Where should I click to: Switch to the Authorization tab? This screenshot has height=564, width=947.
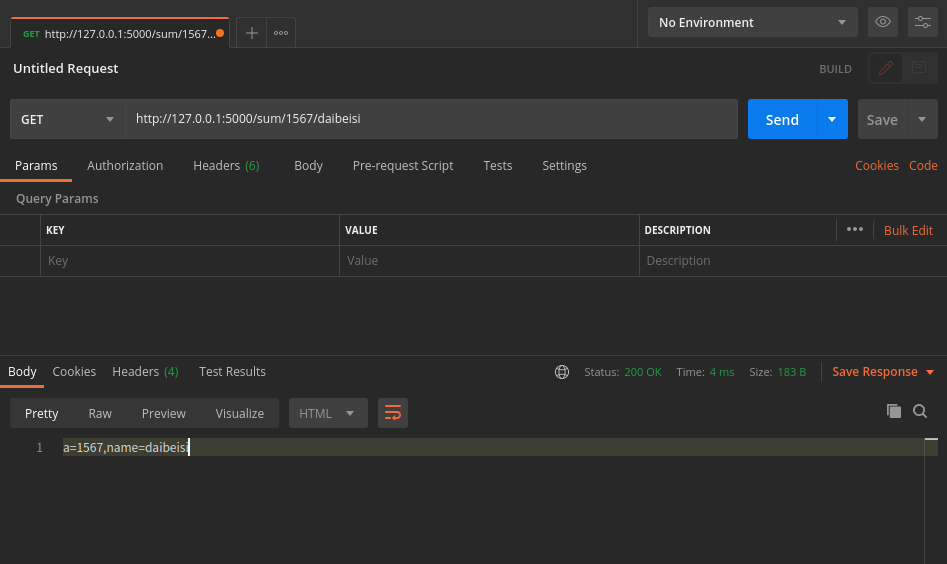click(125, 165)
